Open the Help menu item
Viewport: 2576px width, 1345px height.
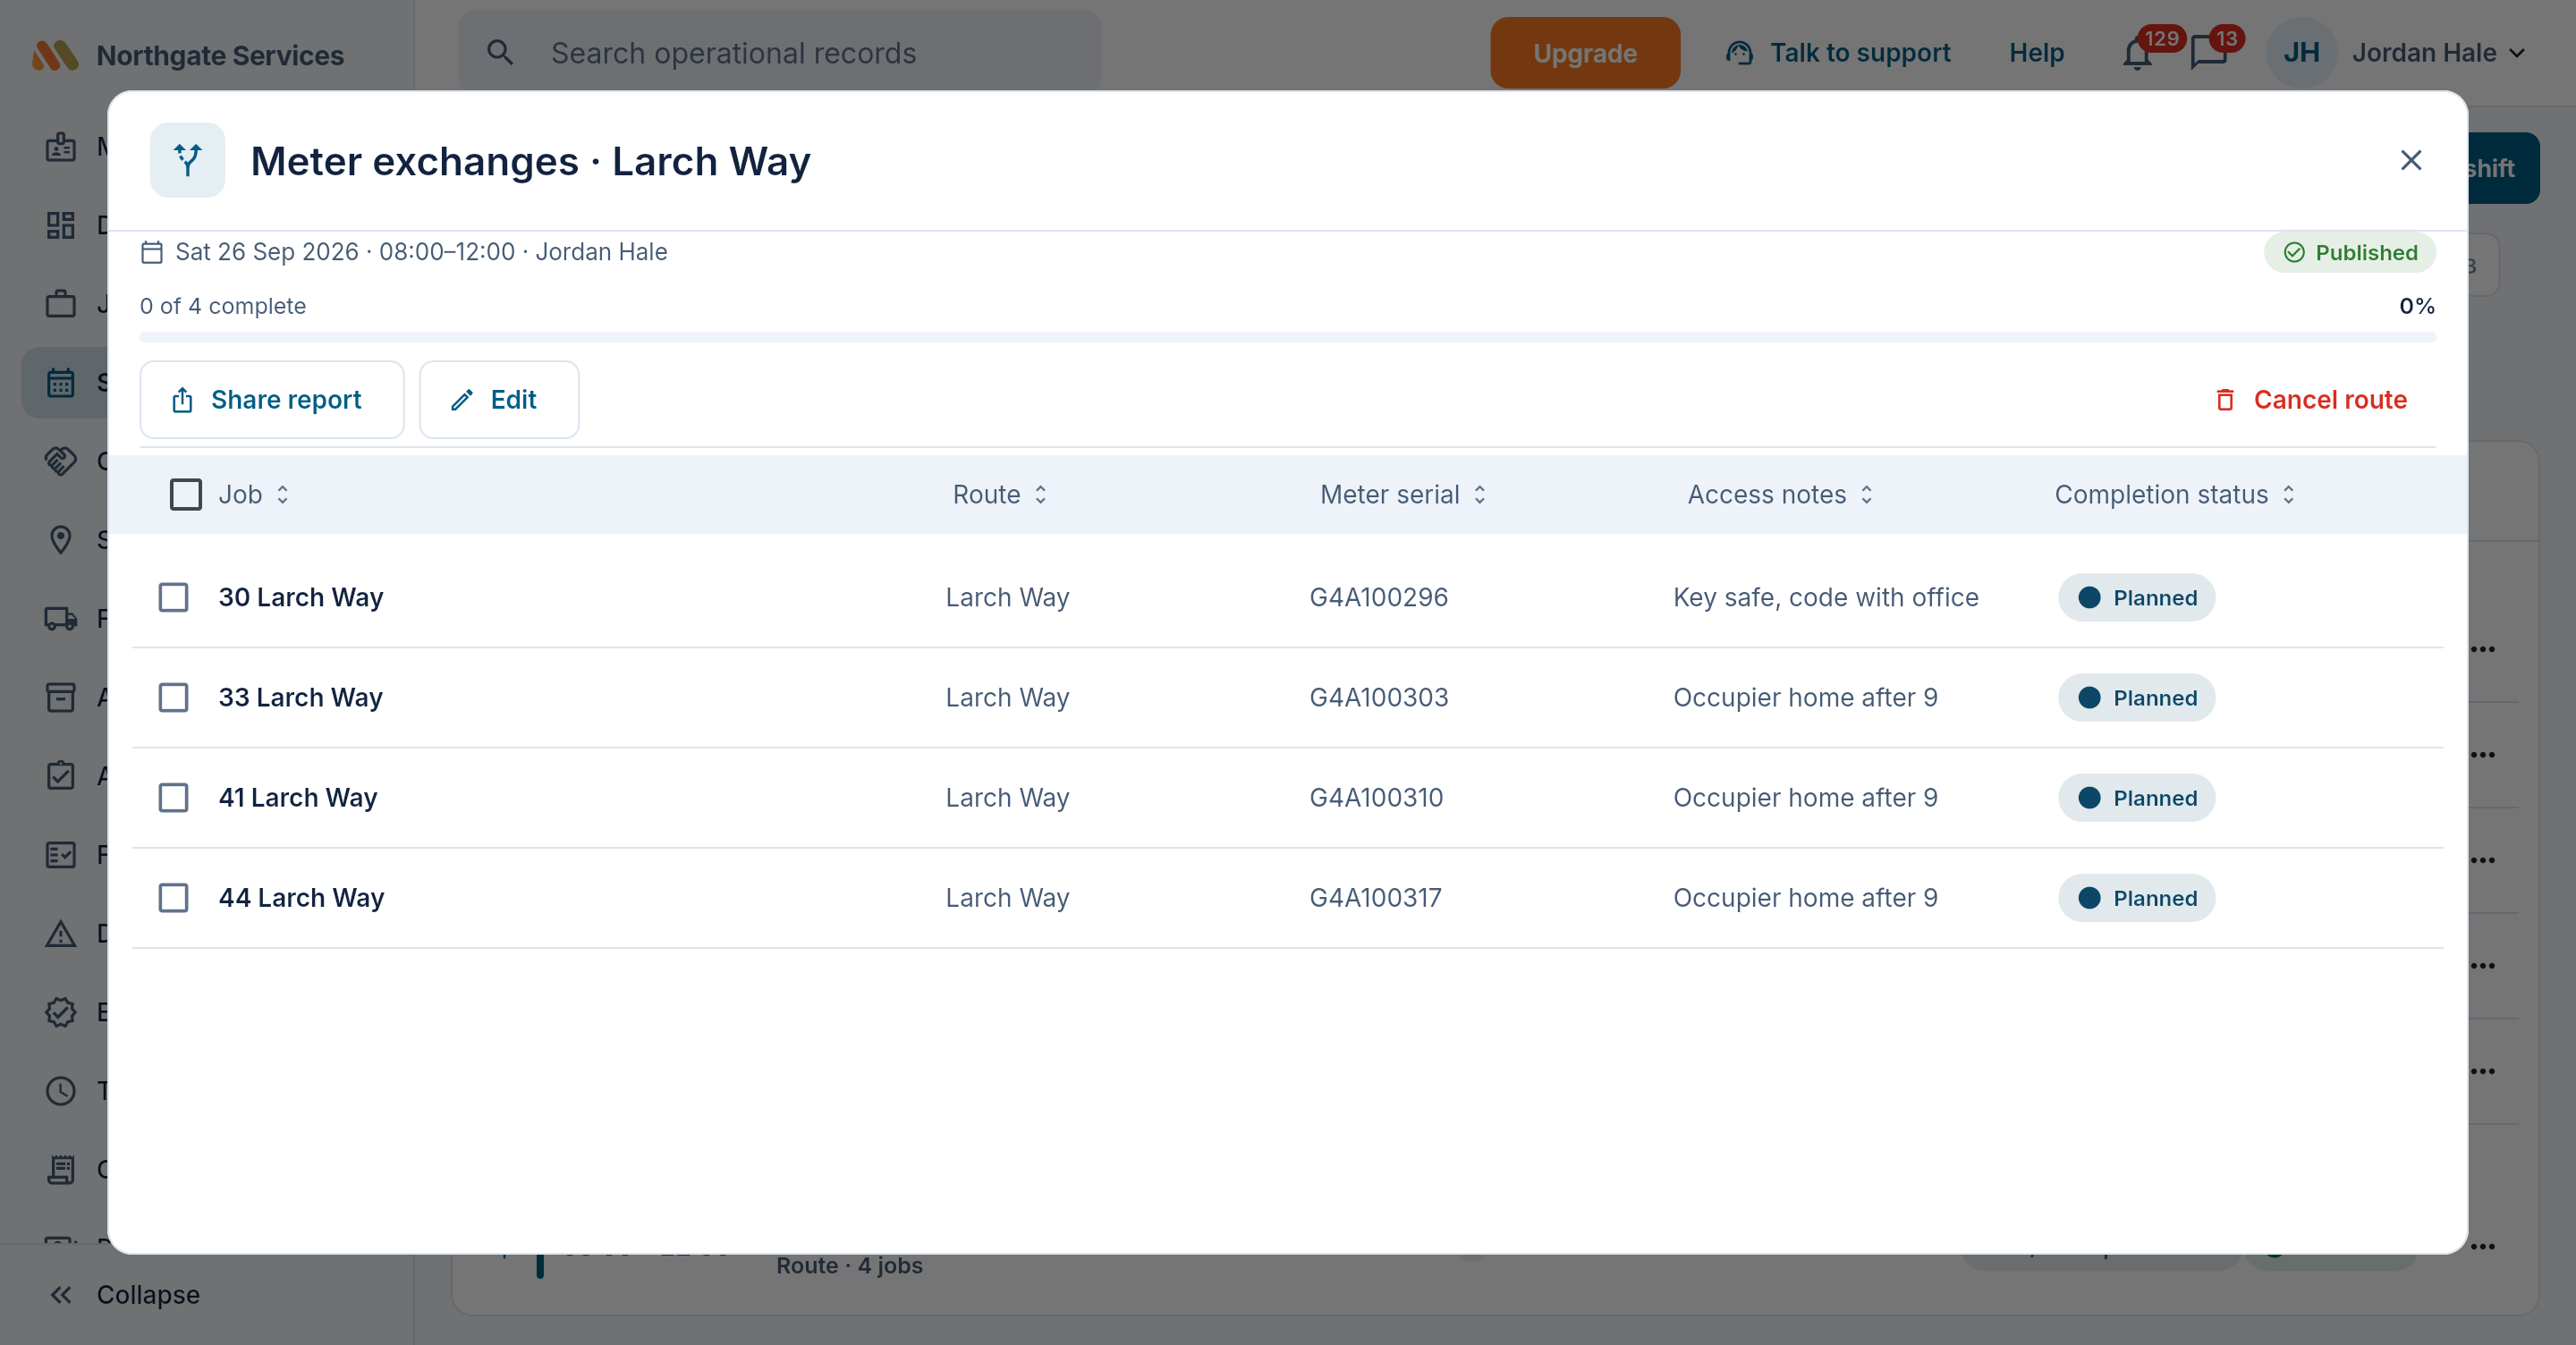(2036, 53)
